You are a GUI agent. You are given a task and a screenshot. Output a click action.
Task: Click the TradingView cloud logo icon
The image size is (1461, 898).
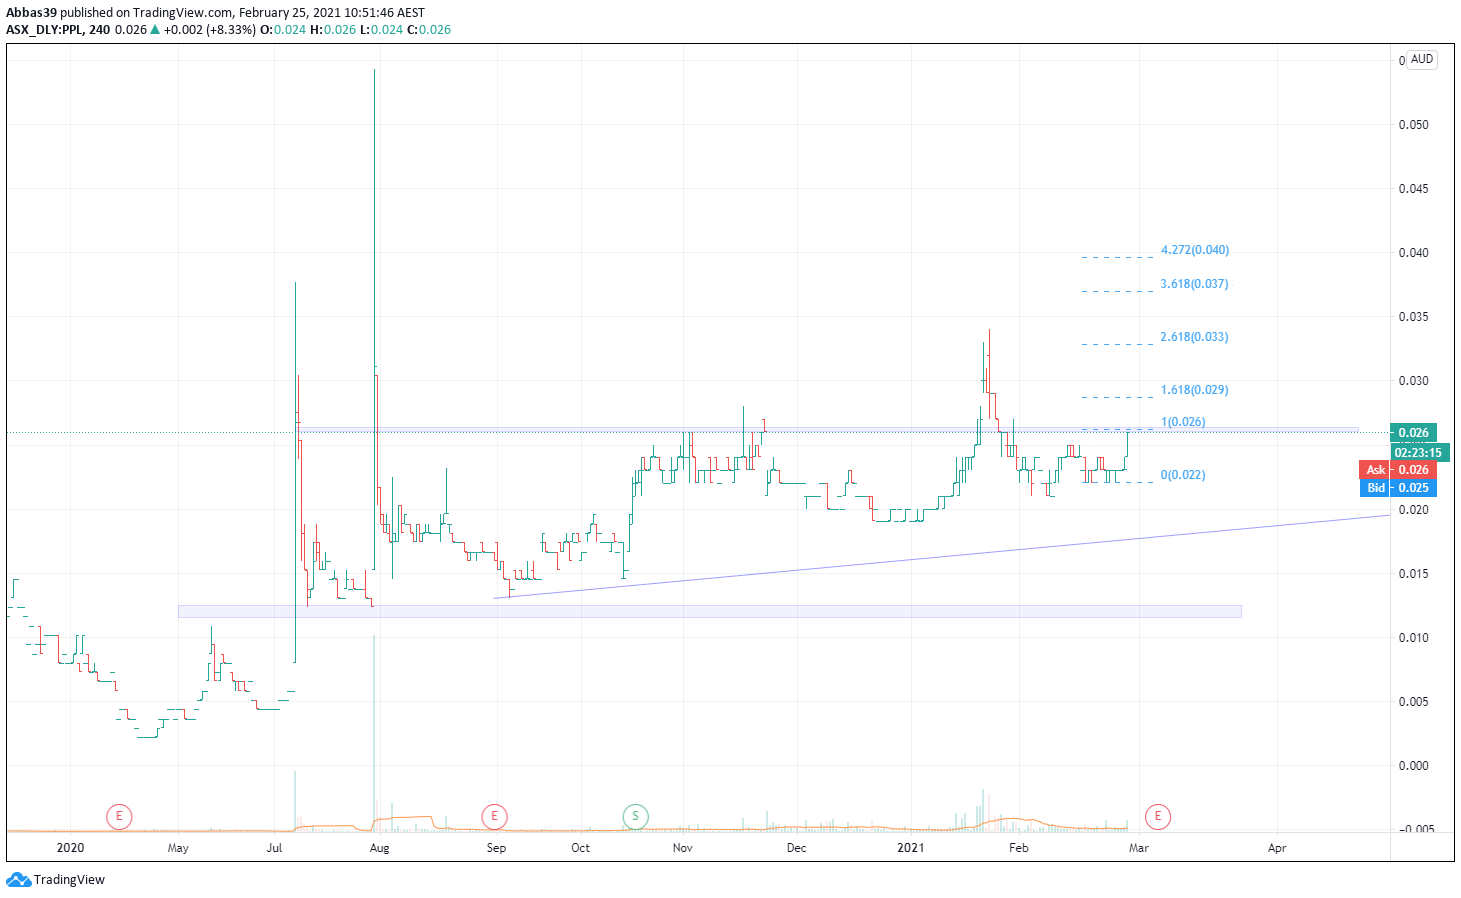pyautogui.click(x=18, y=880)
